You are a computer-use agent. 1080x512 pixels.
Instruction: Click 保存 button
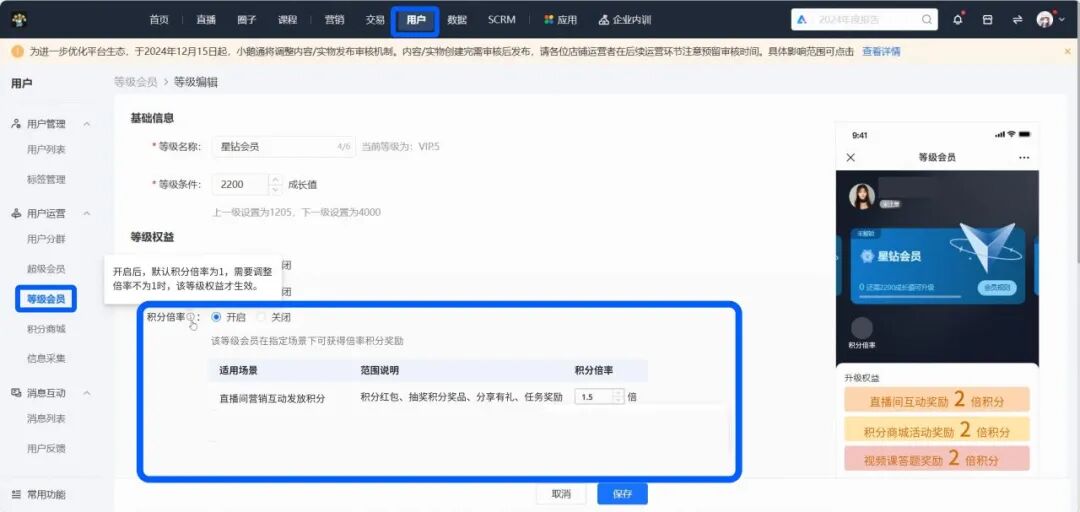point(622,493)
